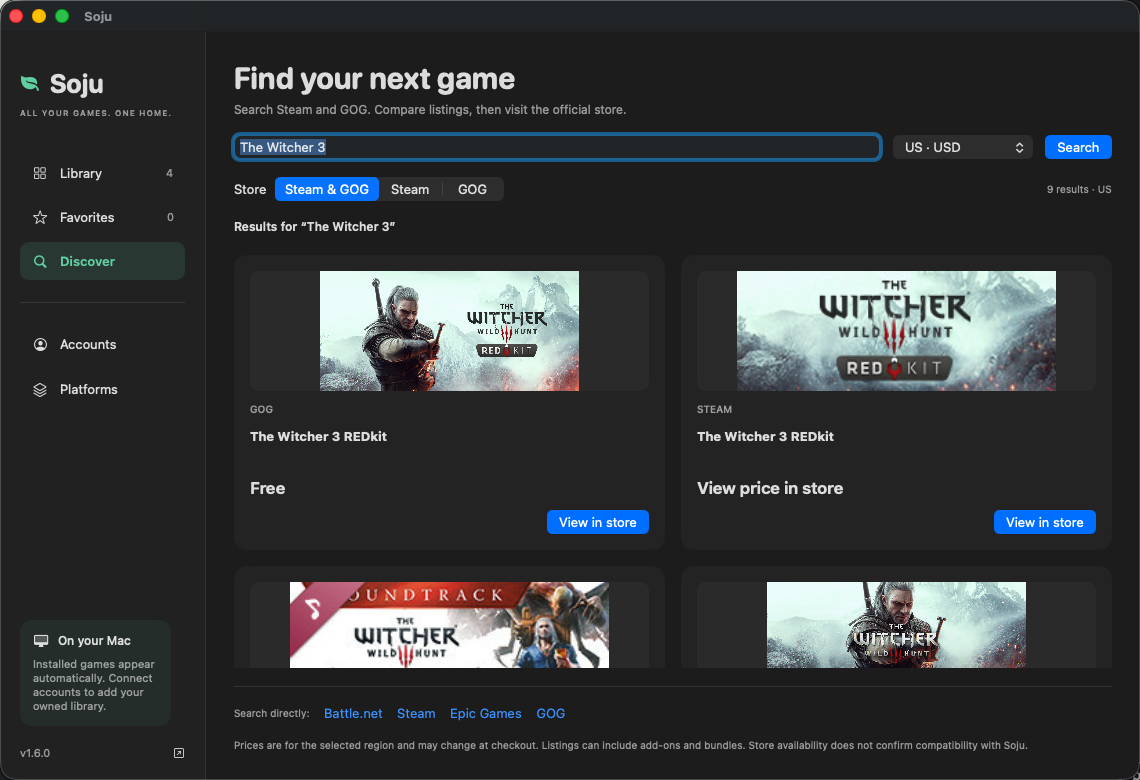Click the Favorites star icon
Image resolution: width=1140 pixels, height=780 pixels.
click(40, 217)
